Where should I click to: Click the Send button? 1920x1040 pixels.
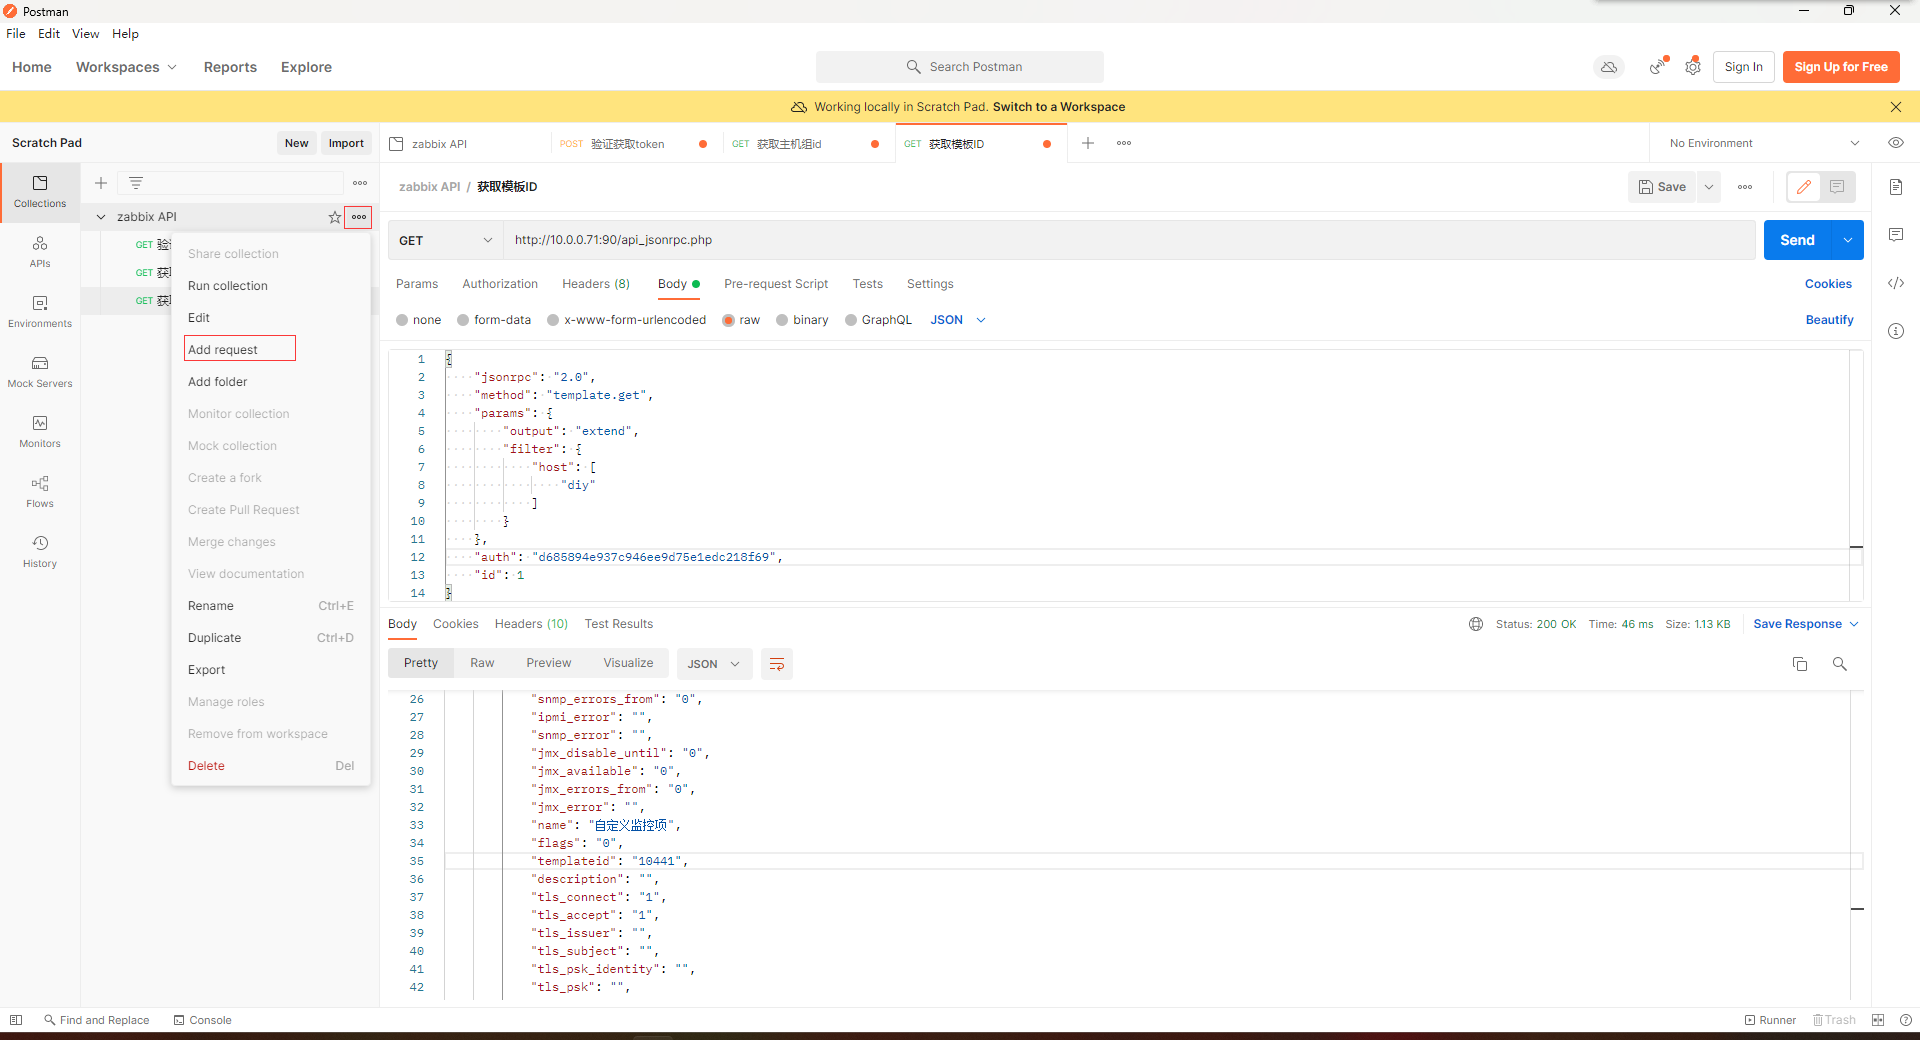point(1797,240)
